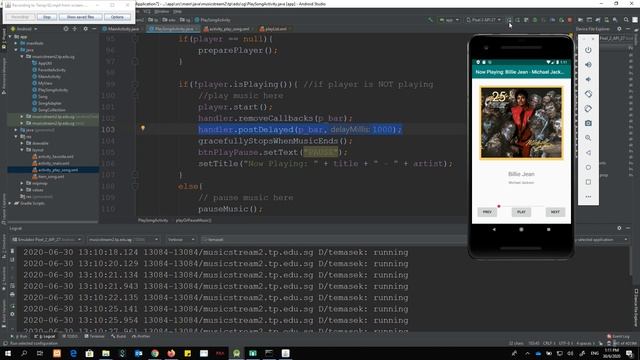This screenshot has width=640, height=360.
Task: Collapse the layout folder tree node
Action: pyautogui.click(x=22, y=150)
